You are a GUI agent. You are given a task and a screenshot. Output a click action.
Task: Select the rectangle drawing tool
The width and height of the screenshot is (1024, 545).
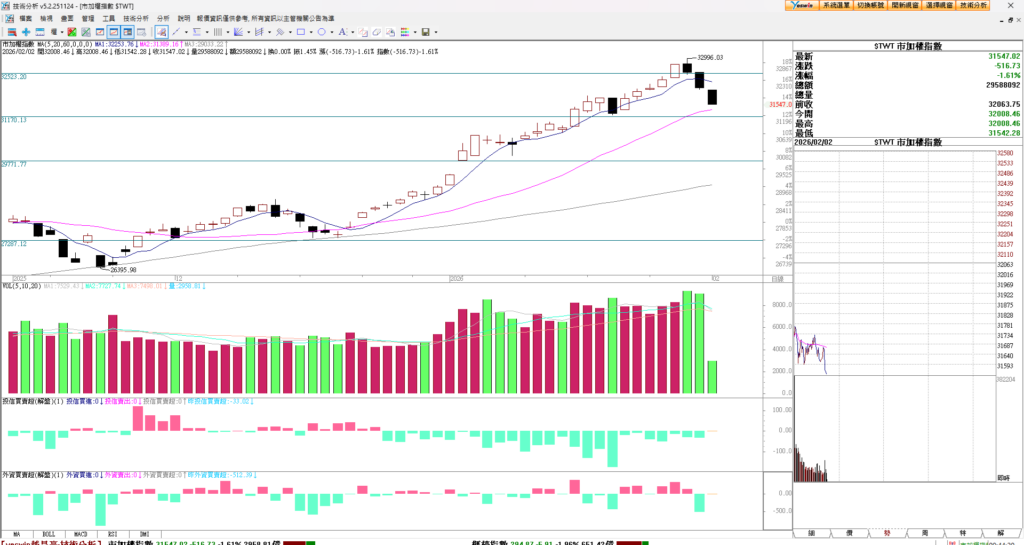[x=301, y=32]
